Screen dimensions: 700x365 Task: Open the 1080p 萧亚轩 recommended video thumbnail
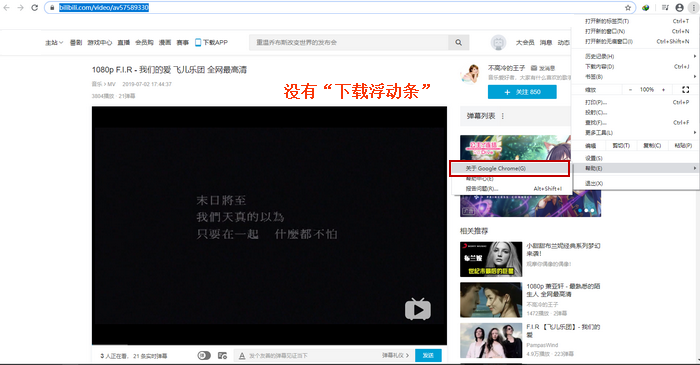(491, 300)
